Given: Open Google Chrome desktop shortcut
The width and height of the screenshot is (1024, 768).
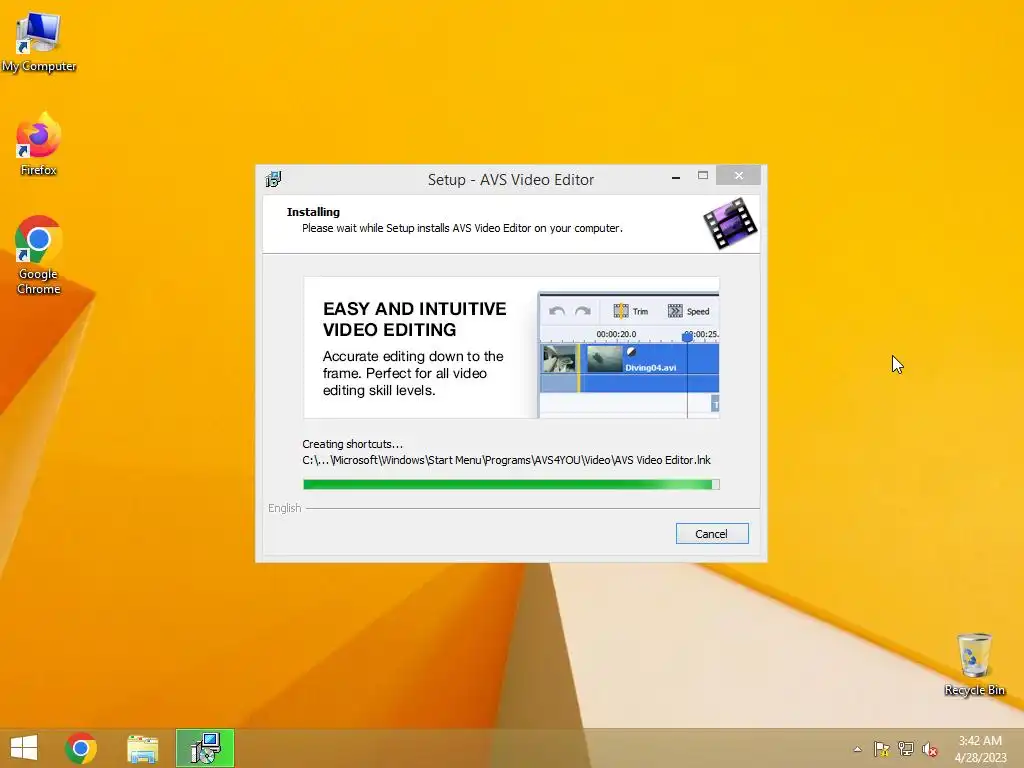Looking at the screenshot, I should [39, 255].
